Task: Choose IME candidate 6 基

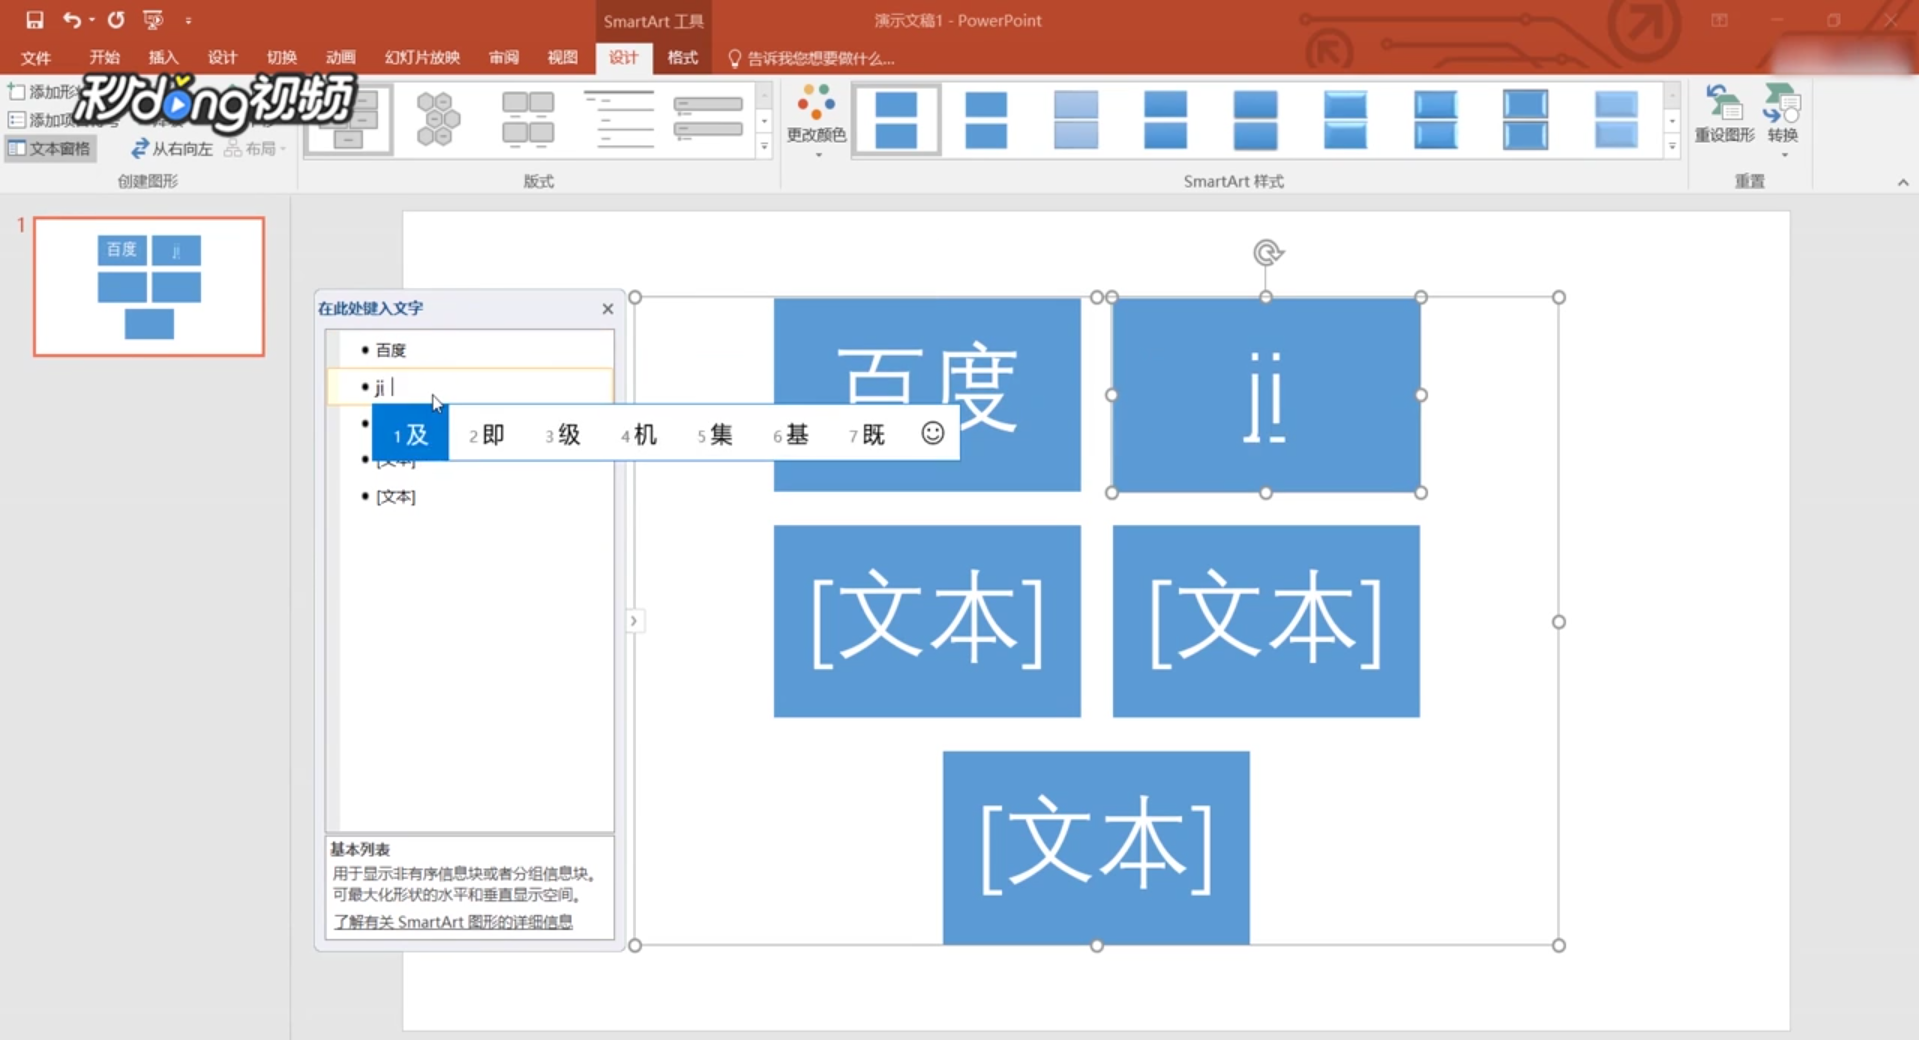Action: [791, 434]
